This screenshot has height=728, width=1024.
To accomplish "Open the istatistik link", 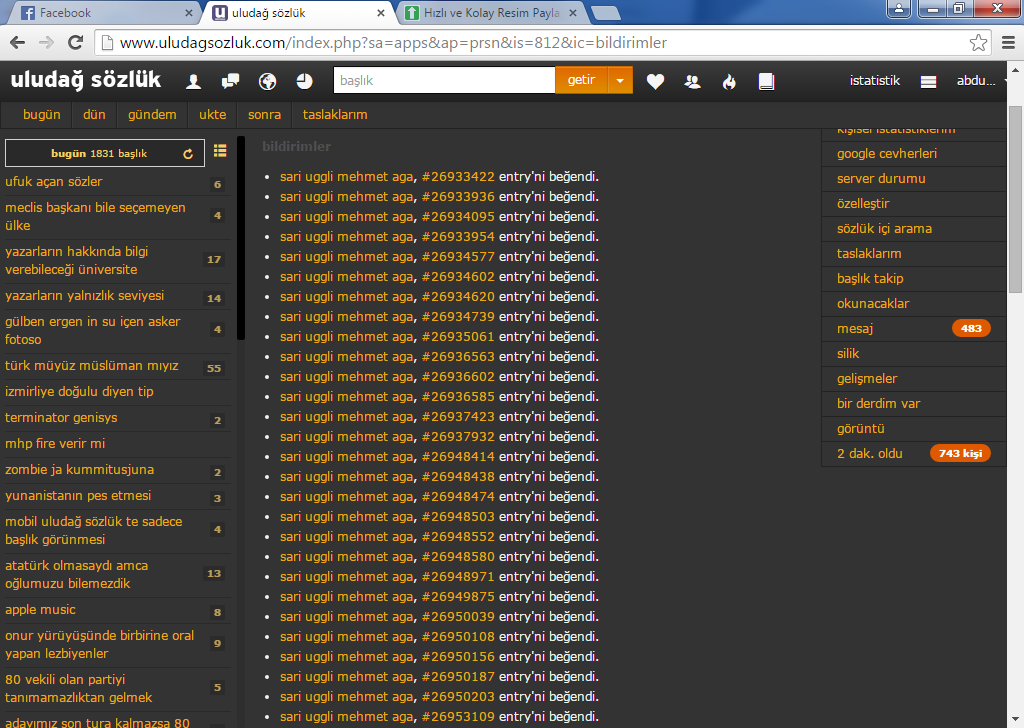I will point(874,80).
